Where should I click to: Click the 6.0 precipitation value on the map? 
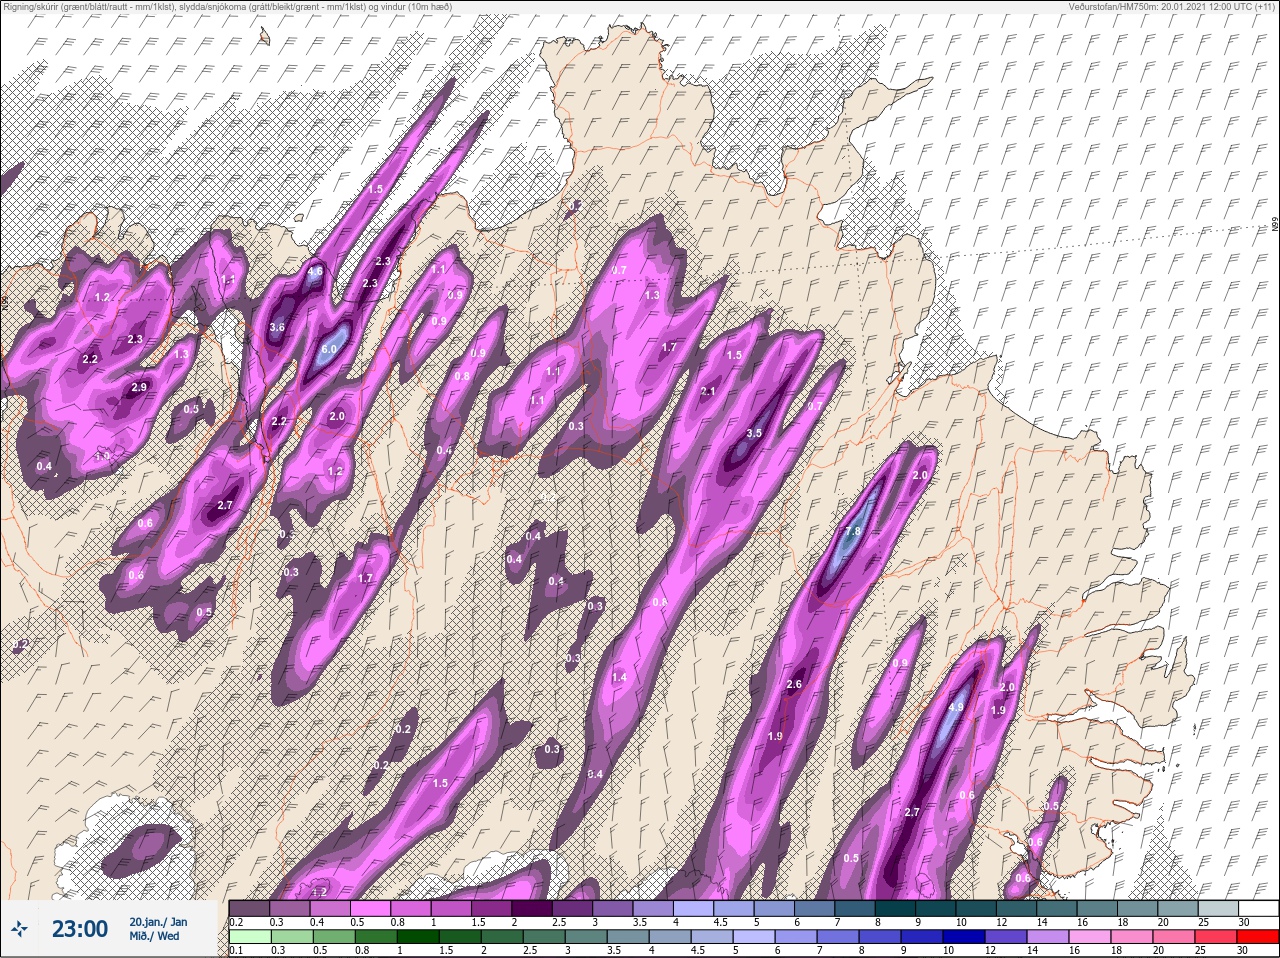[329, 349]
